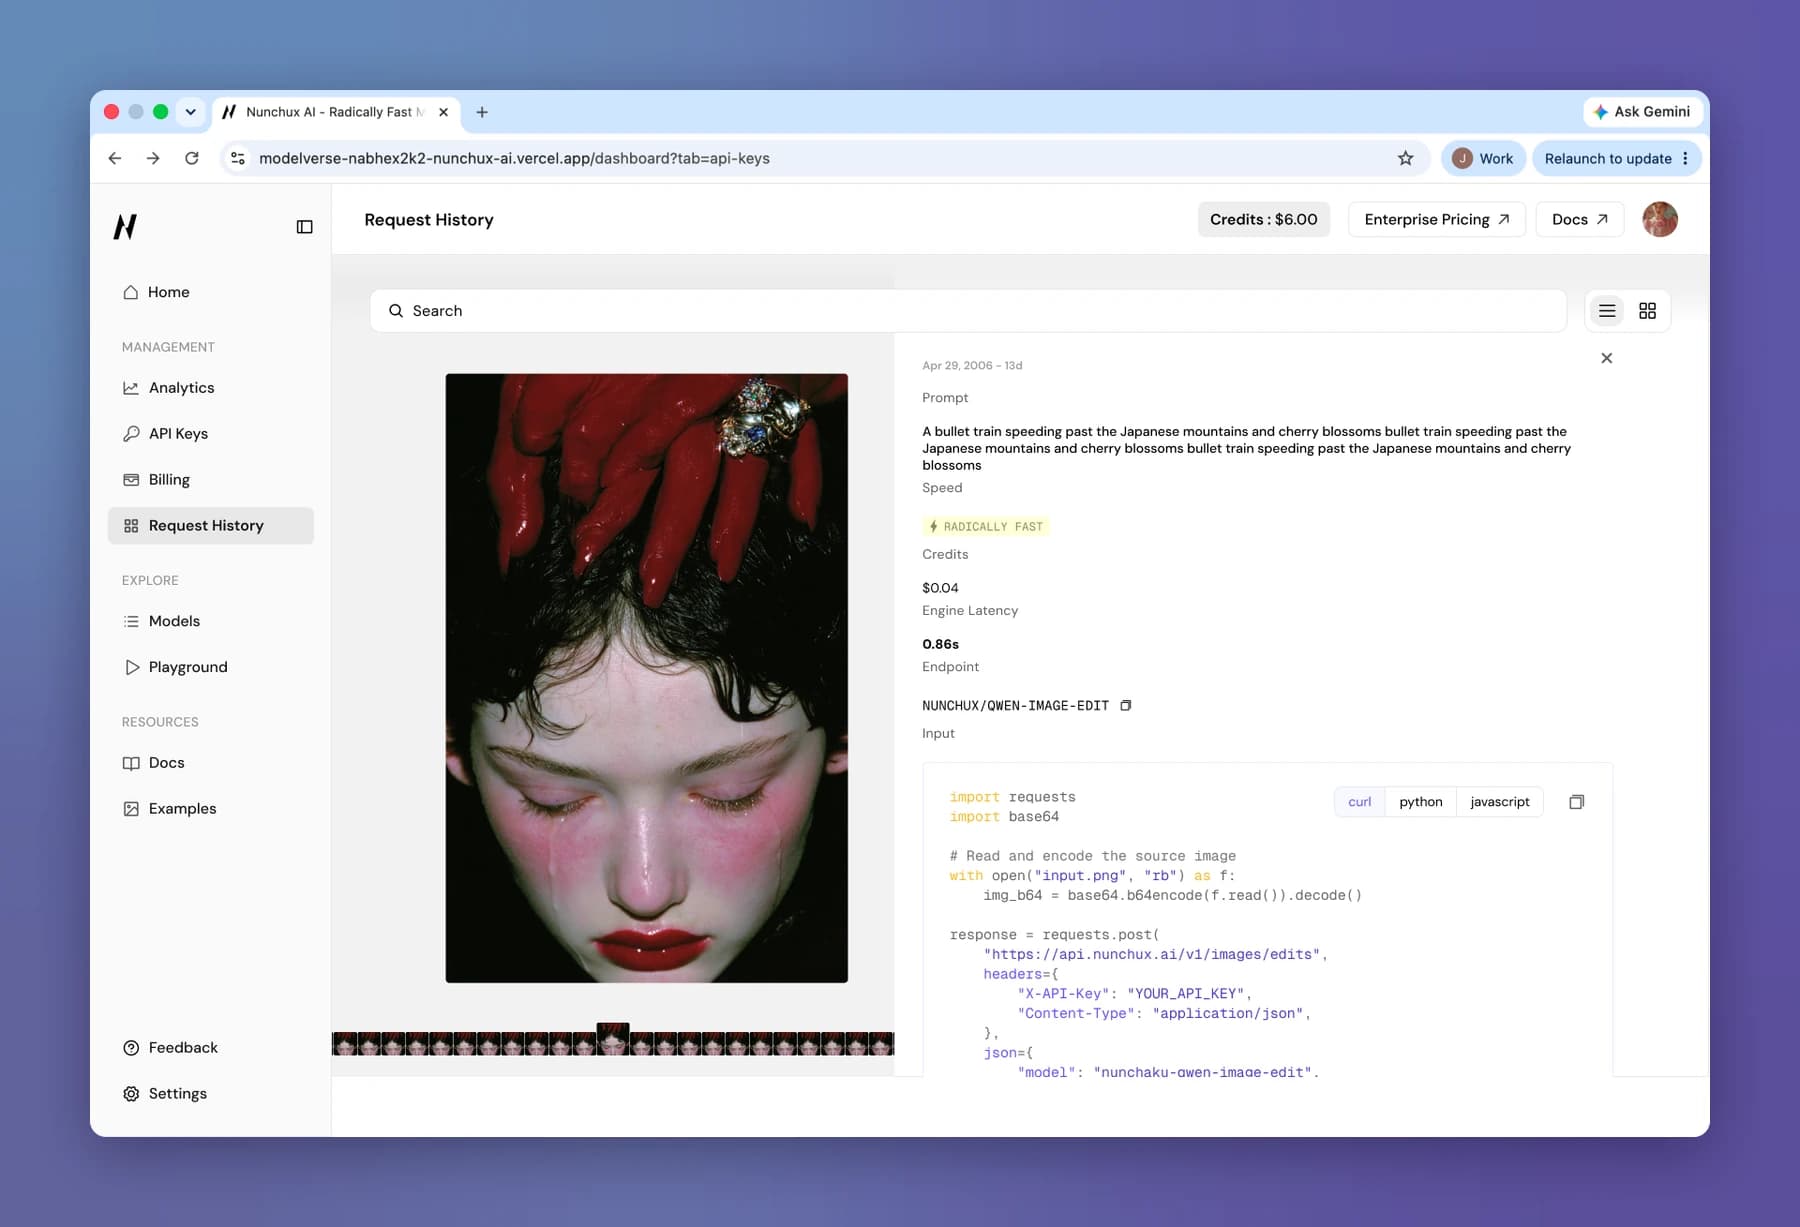Click the RADICALLY FAST speed badge
The width and height of the screenshot is (1800, 1227).
click(x=986, y=527)
